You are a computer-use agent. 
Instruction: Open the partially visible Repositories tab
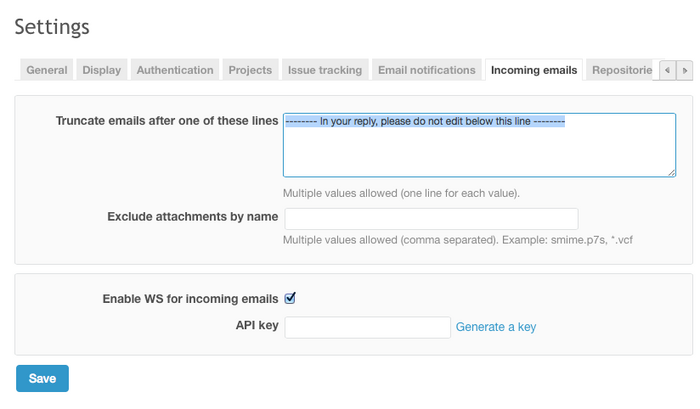point(621,70)
